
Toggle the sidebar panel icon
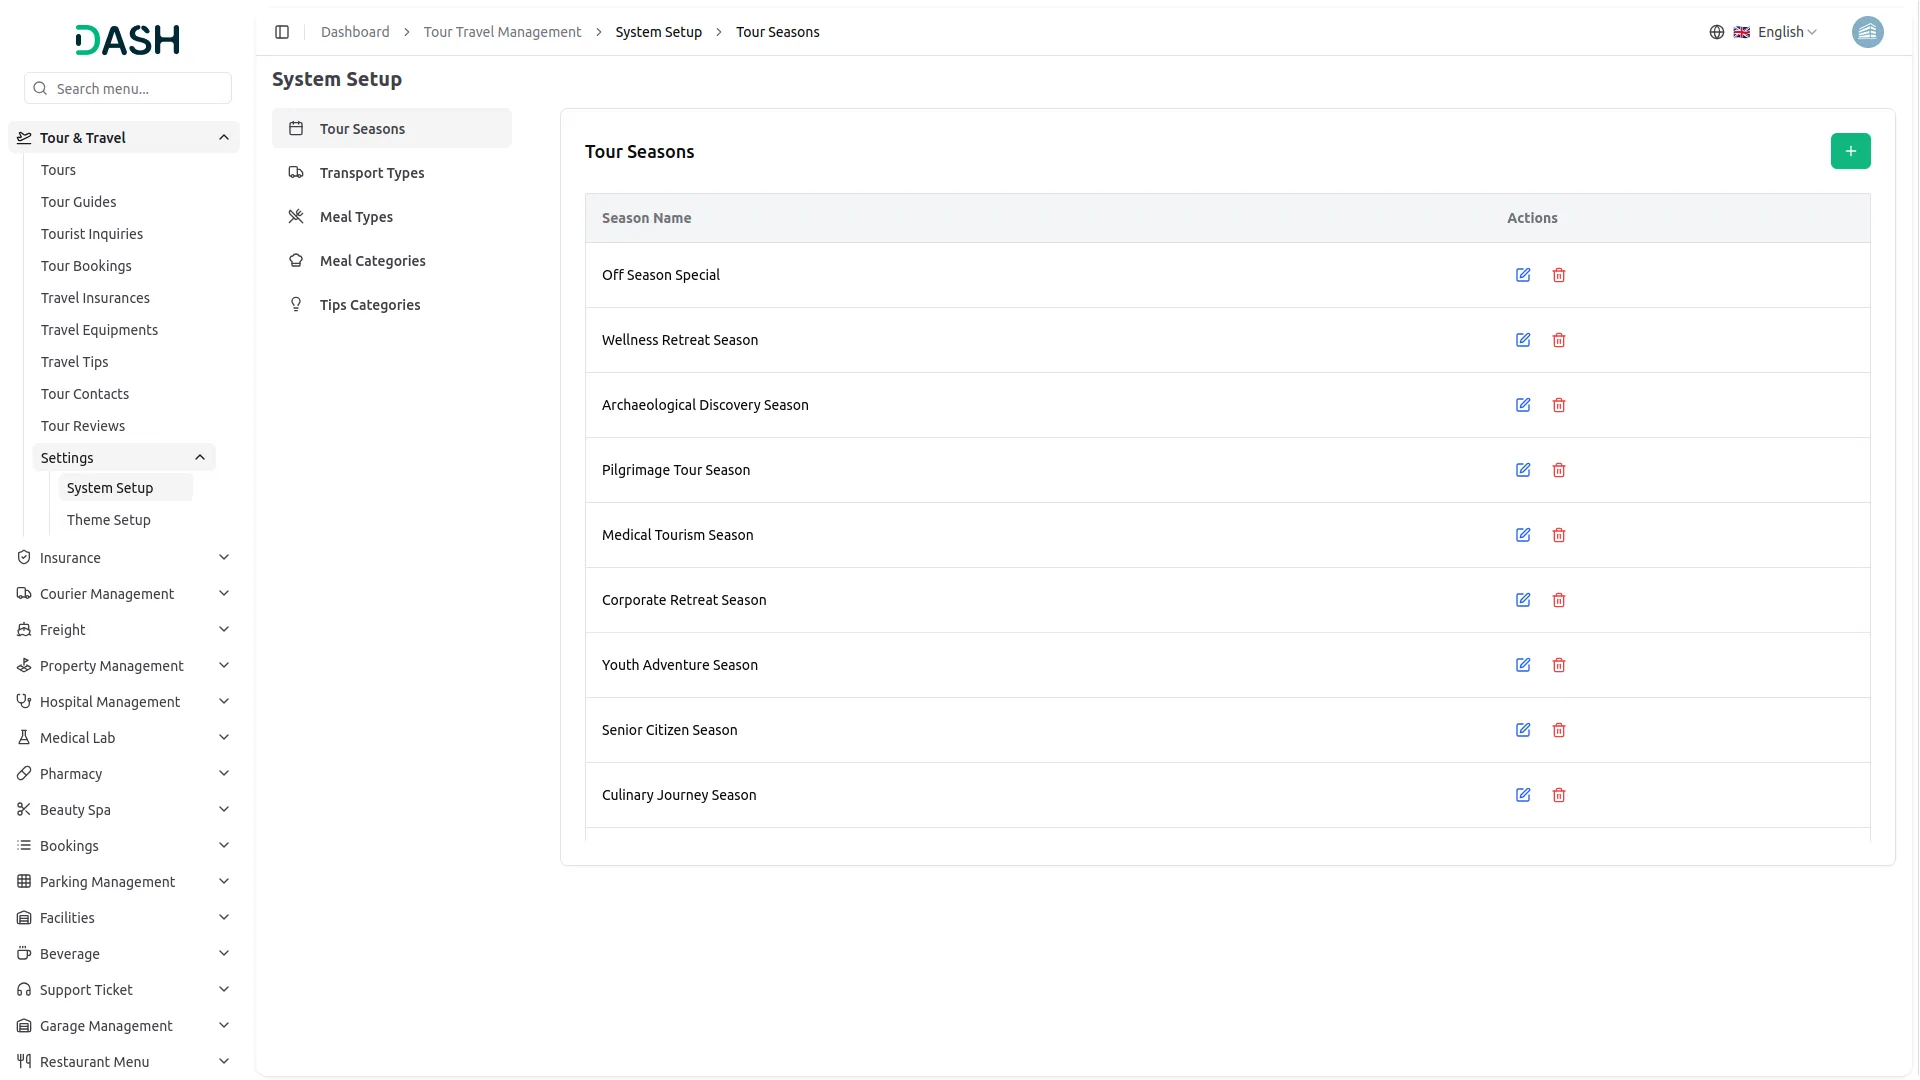282,32
